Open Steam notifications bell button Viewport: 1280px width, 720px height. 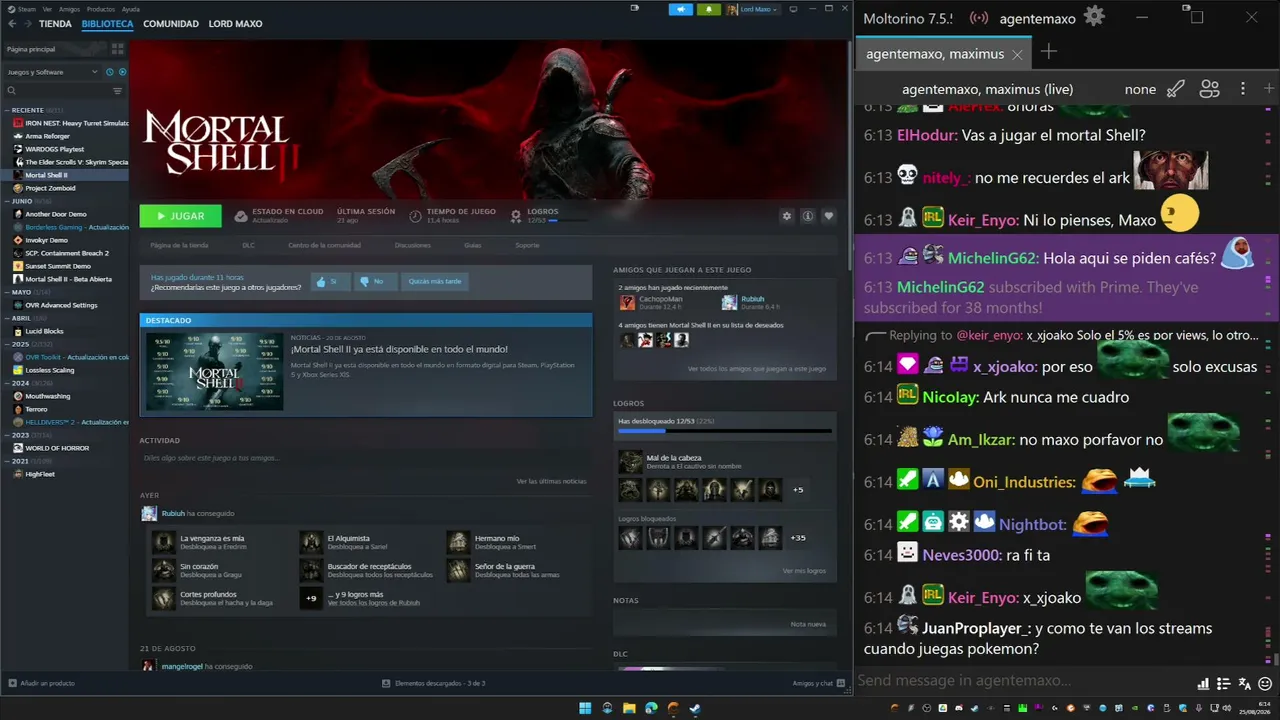click(709, 10)
